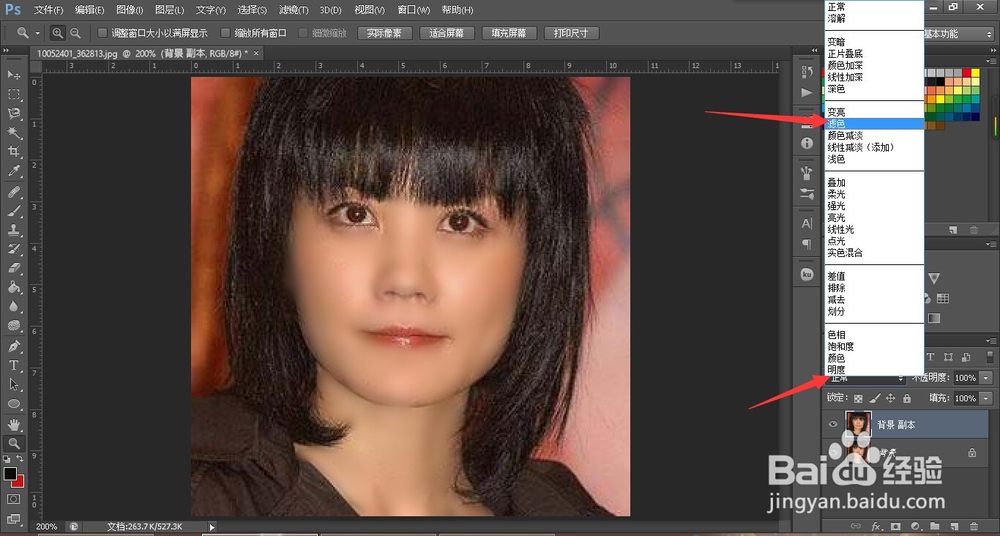Enable 调整窗口大小以满屏显示 checkbox
Image resolution: width=1000 pixels, height=536 pixels.
102,33
